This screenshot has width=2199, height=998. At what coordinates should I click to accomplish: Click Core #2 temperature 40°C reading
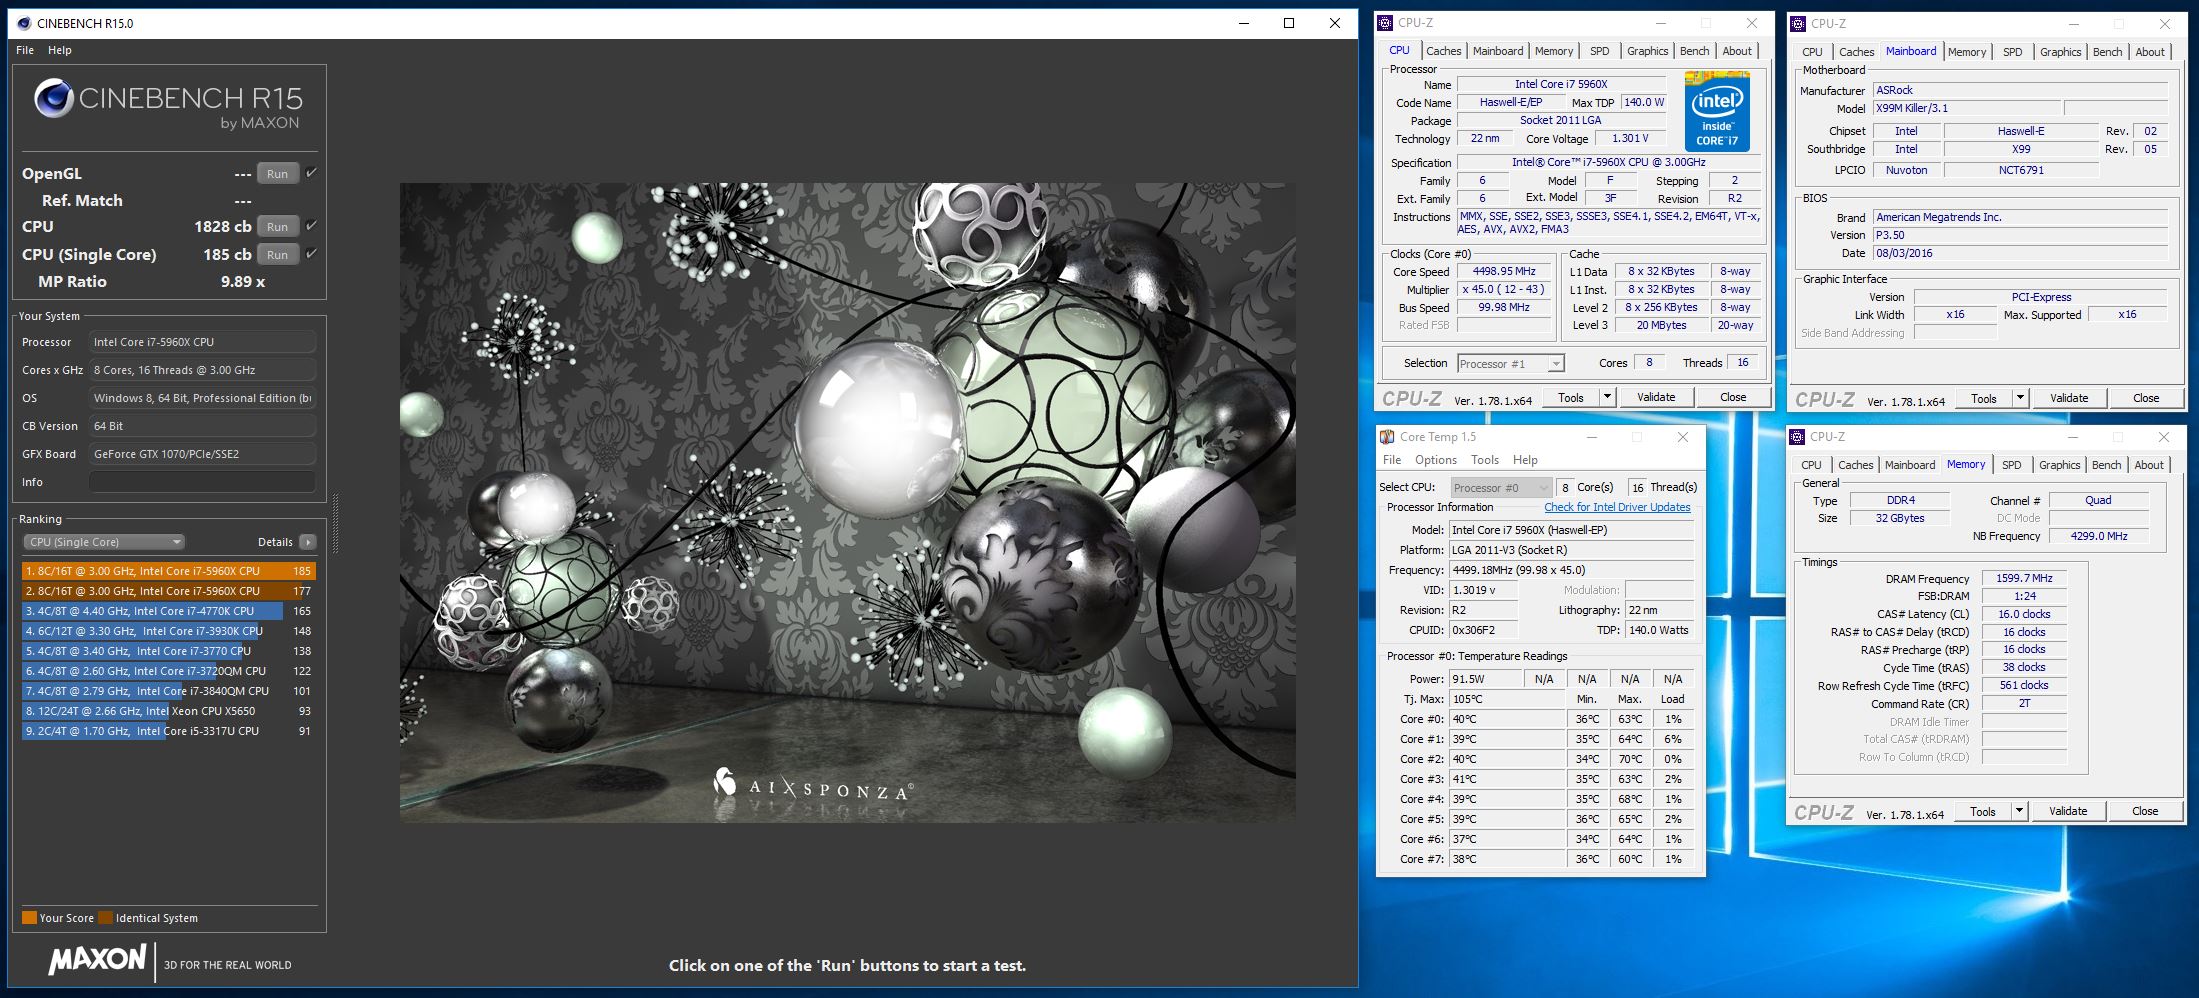(1507, 759)
